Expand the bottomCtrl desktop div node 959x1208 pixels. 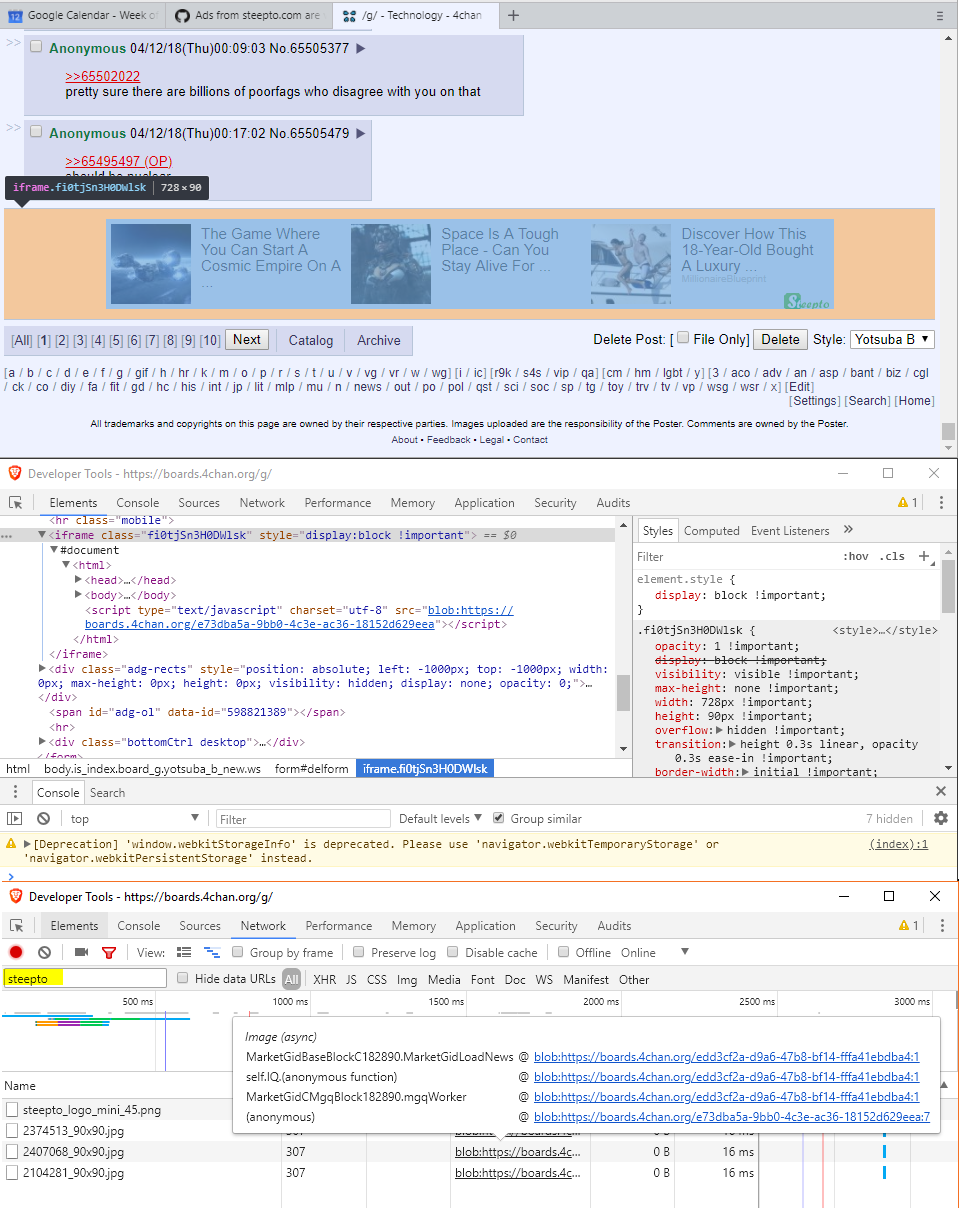[x=42, y=742]
